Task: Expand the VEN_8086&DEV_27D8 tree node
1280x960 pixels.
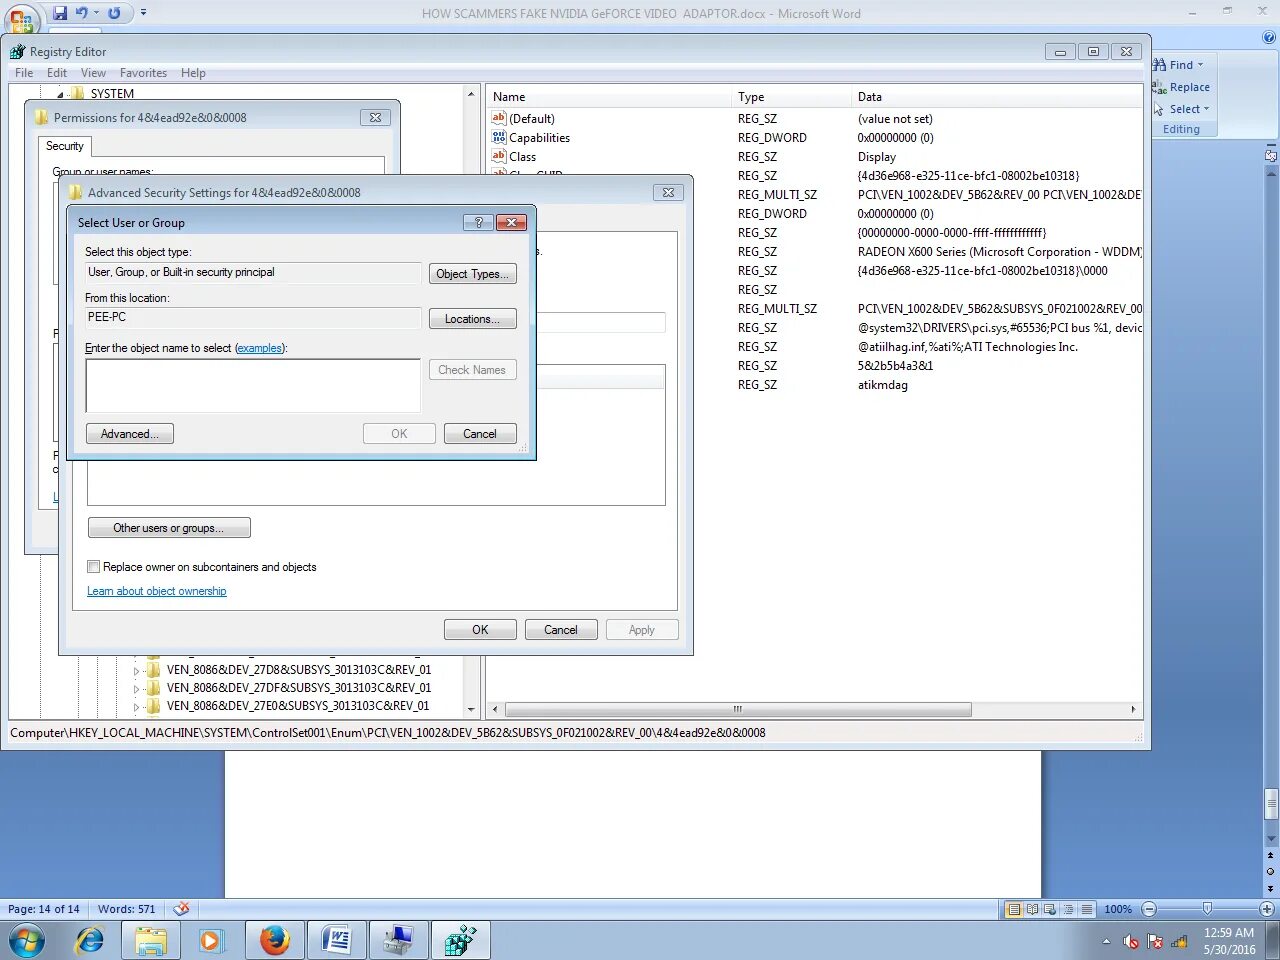Action: [137, 670]
